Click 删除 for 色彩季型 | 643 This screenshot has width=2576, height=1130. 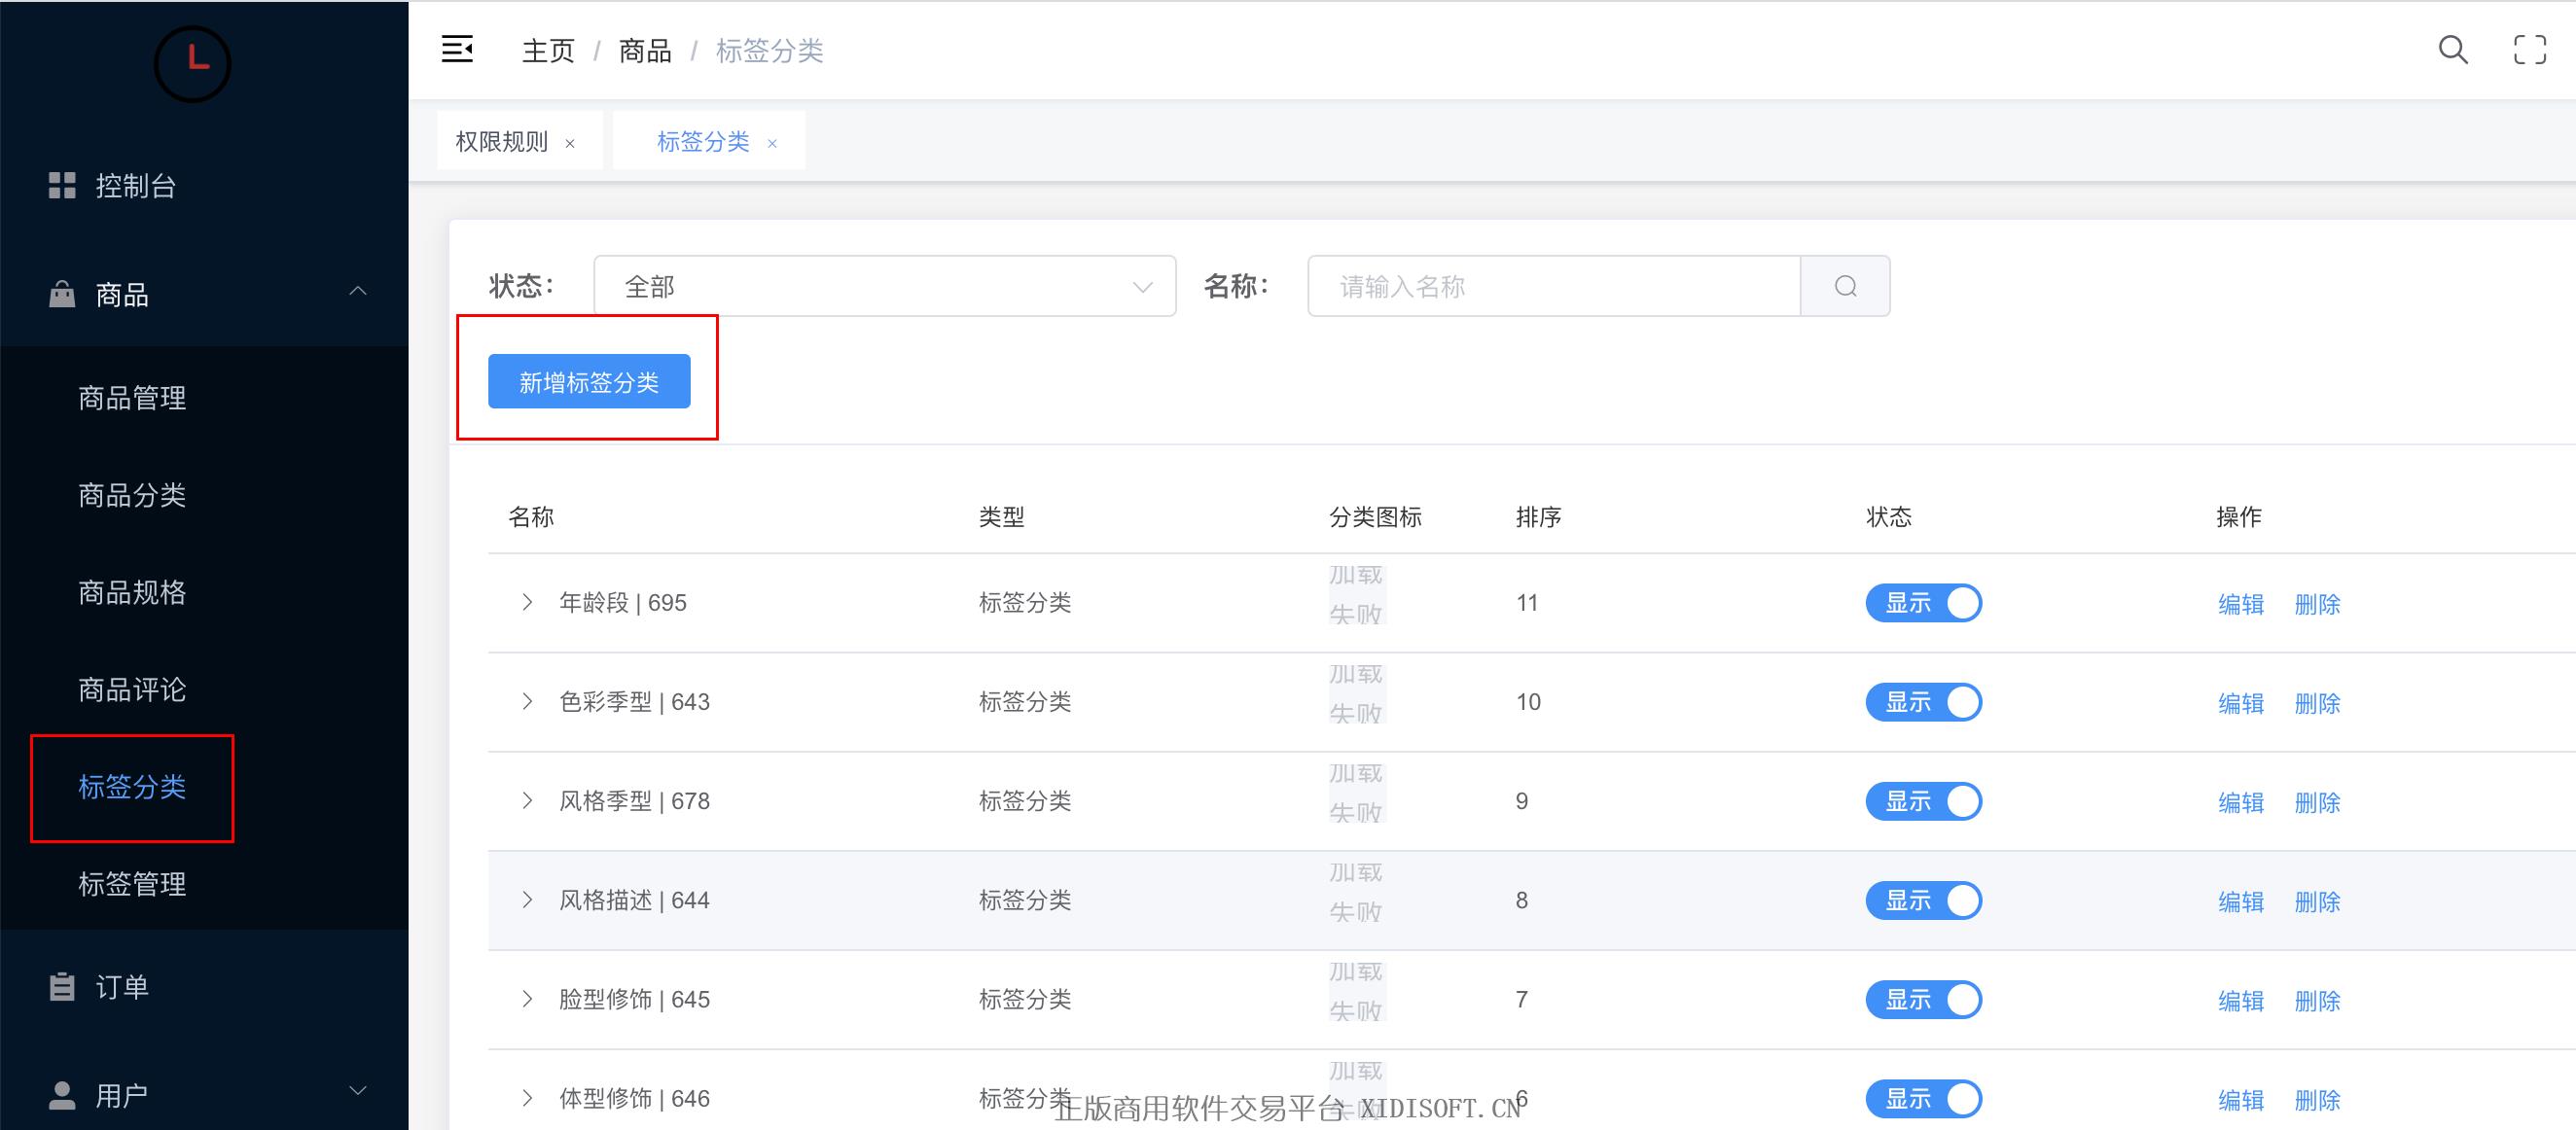pyautogui.click(x=2317, y=703)
